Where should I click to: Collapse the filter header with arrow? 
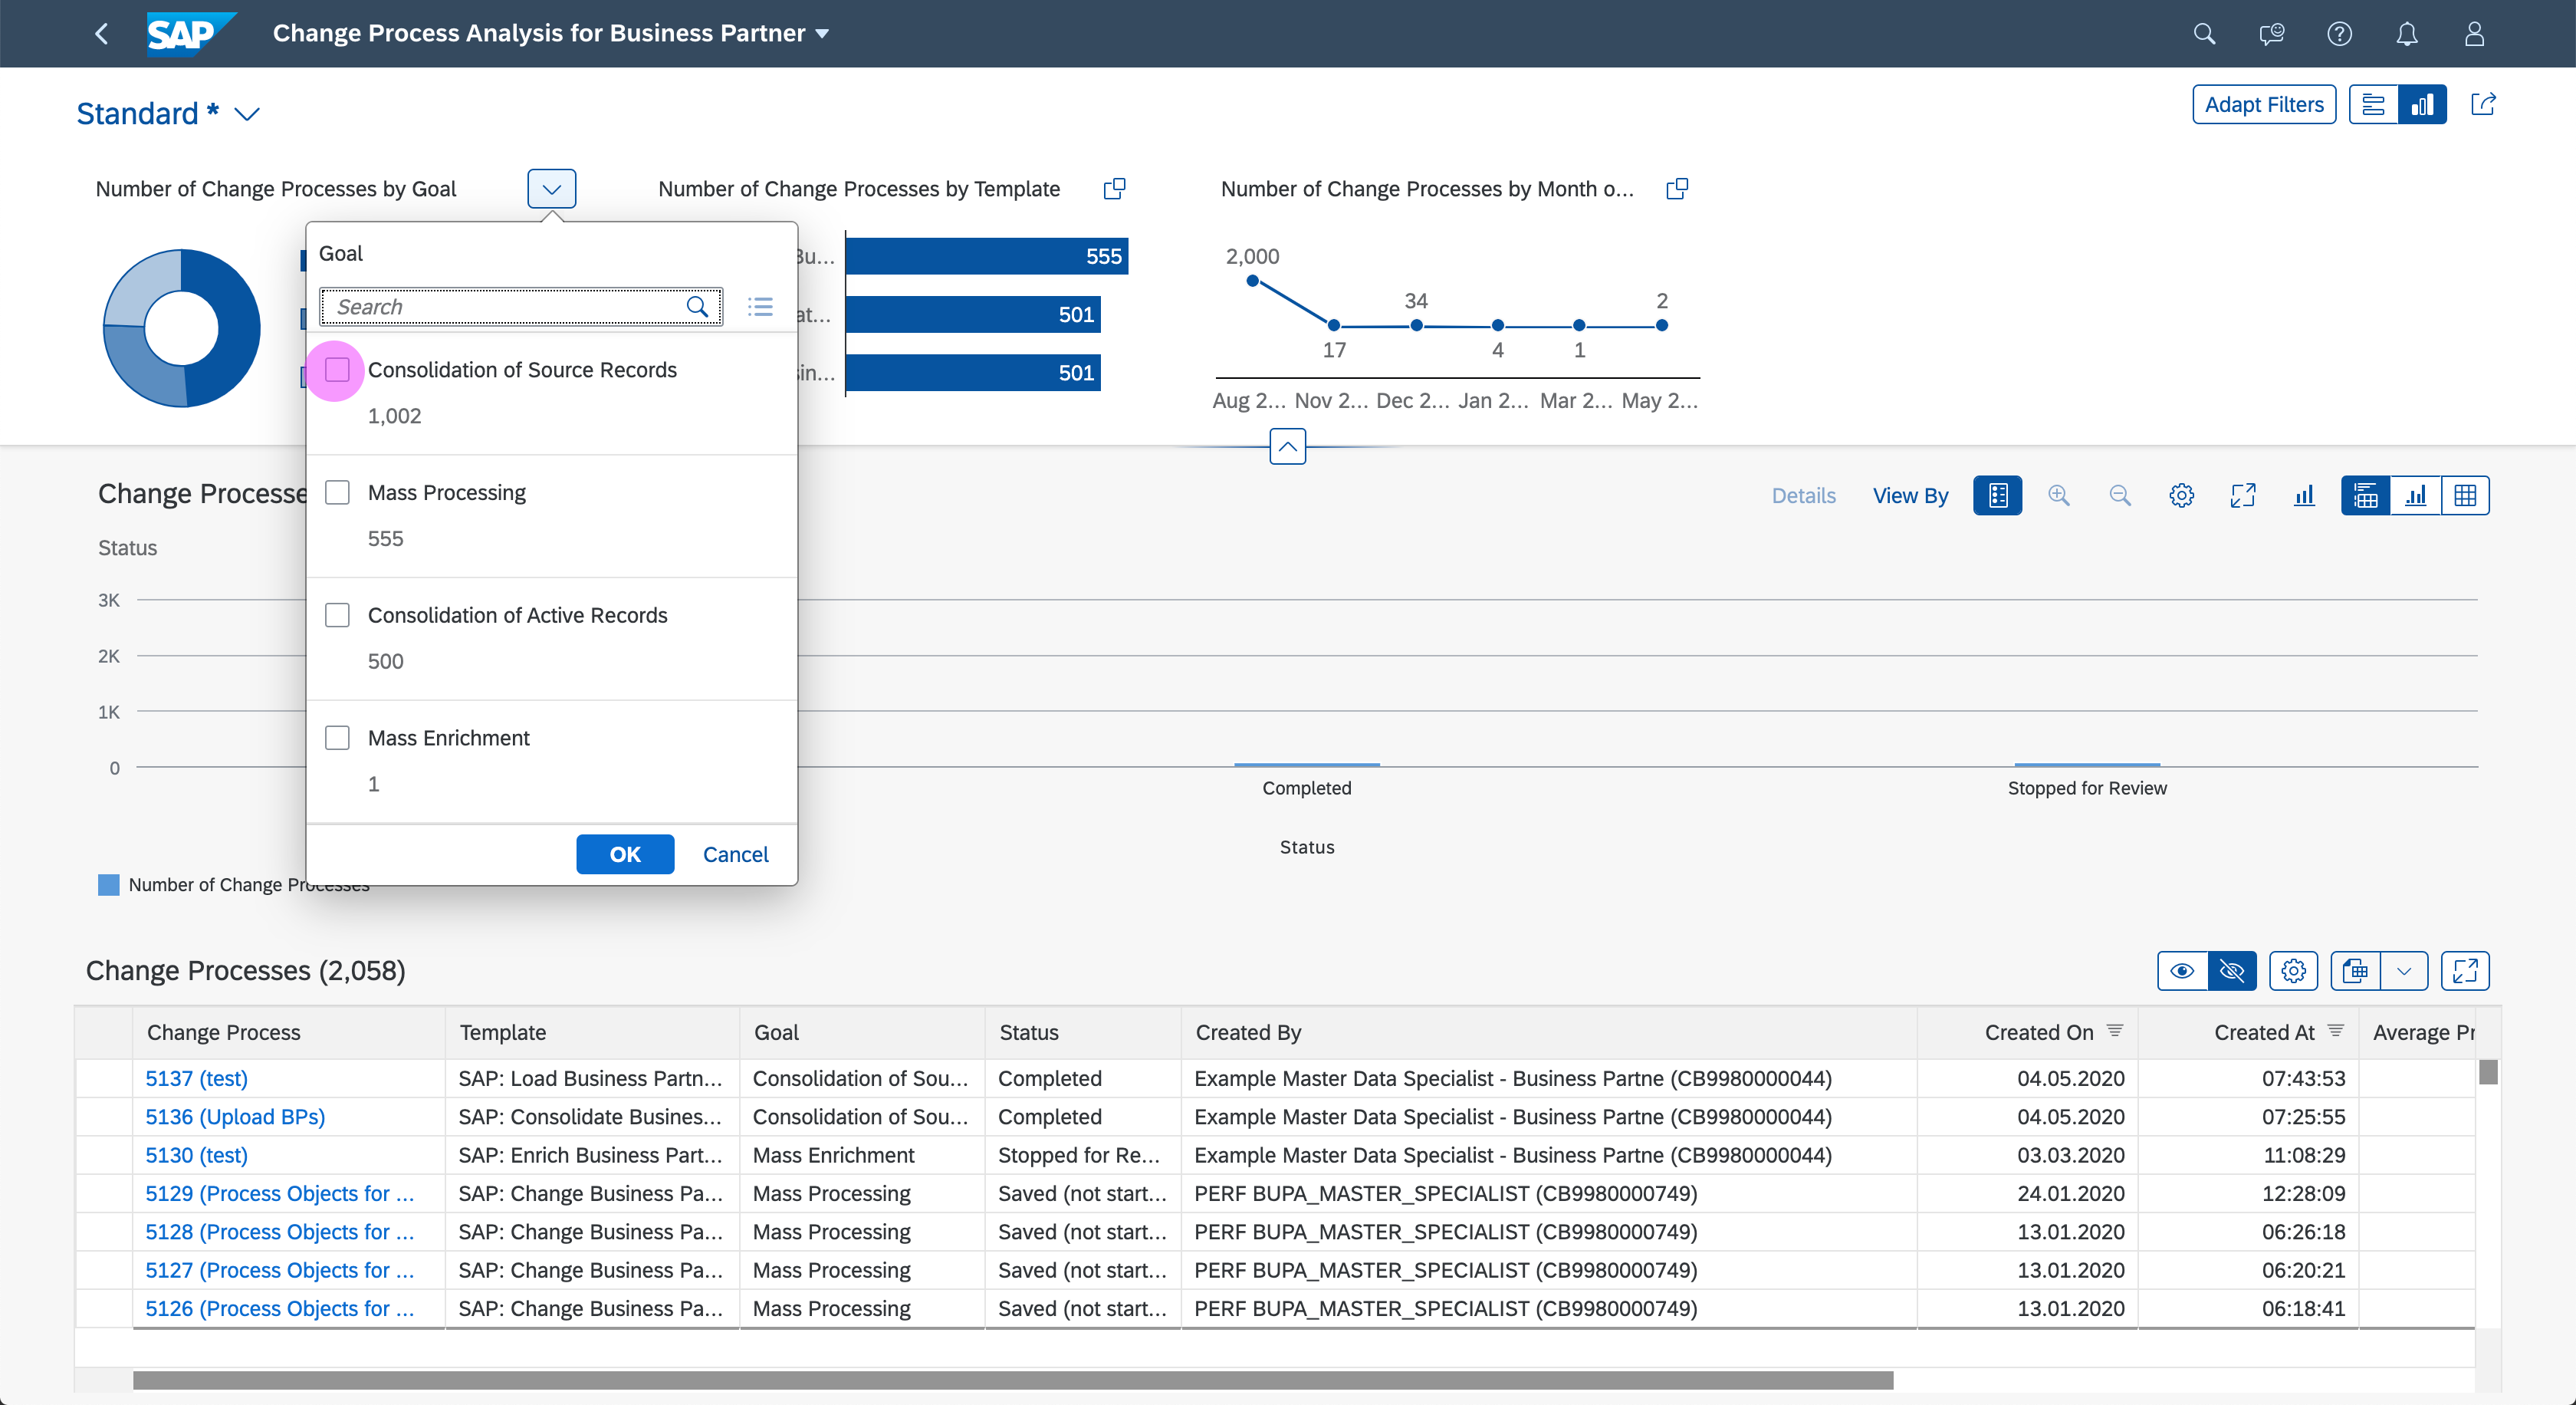pyautogui.click(x=1287, y=447)
